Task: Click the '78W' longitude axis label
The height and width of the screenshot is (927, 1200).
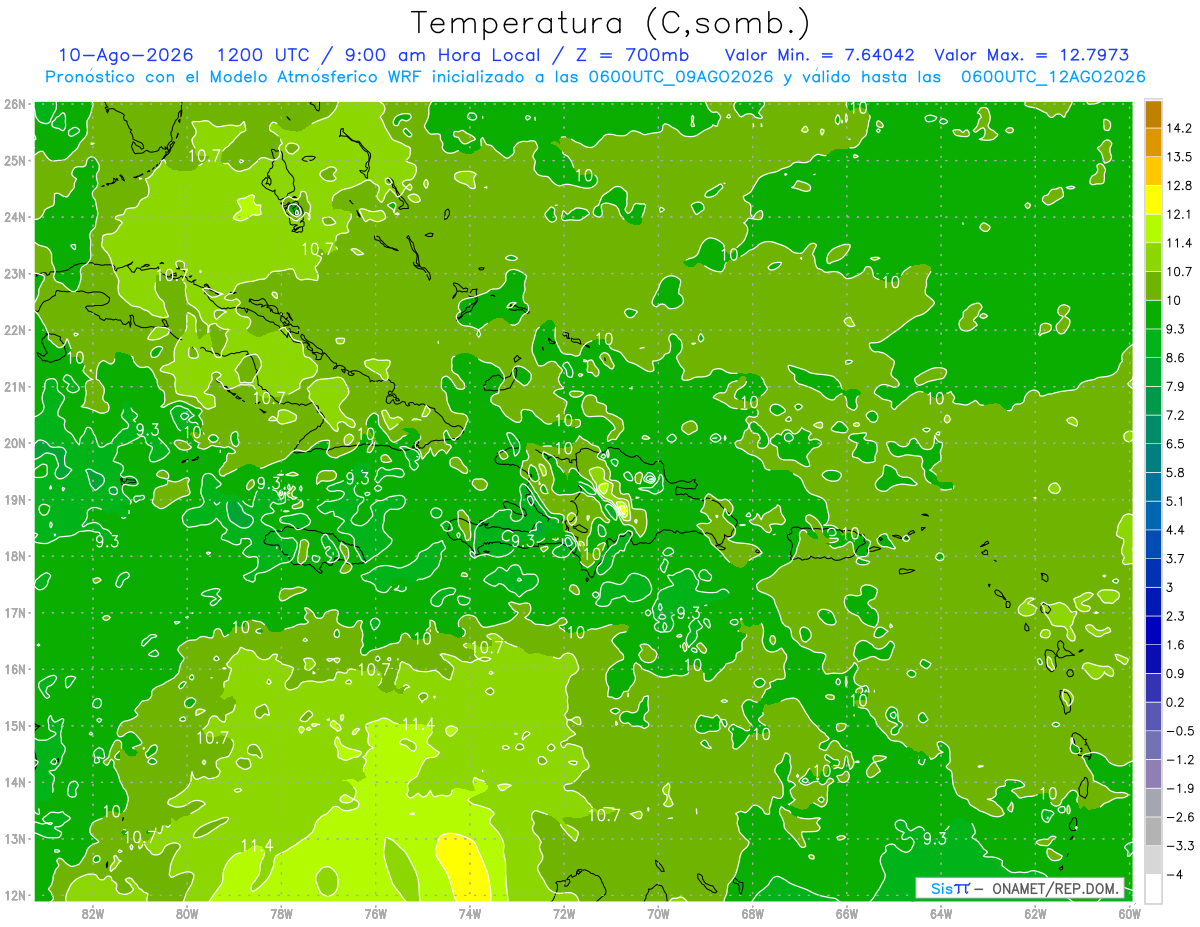Action: point(281,913)
